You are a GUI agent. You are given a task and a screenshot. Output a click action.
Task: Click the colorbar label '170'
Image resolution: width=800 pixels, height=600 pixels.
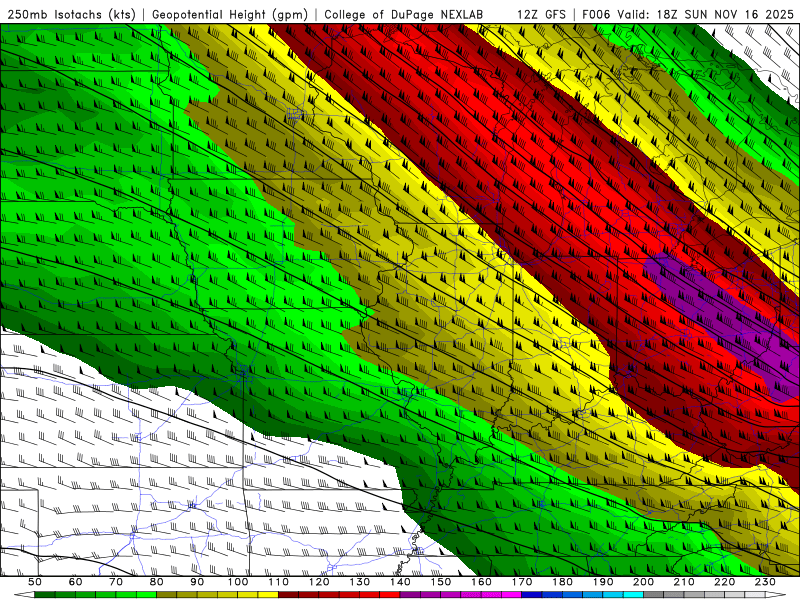(x=522, y=582)
